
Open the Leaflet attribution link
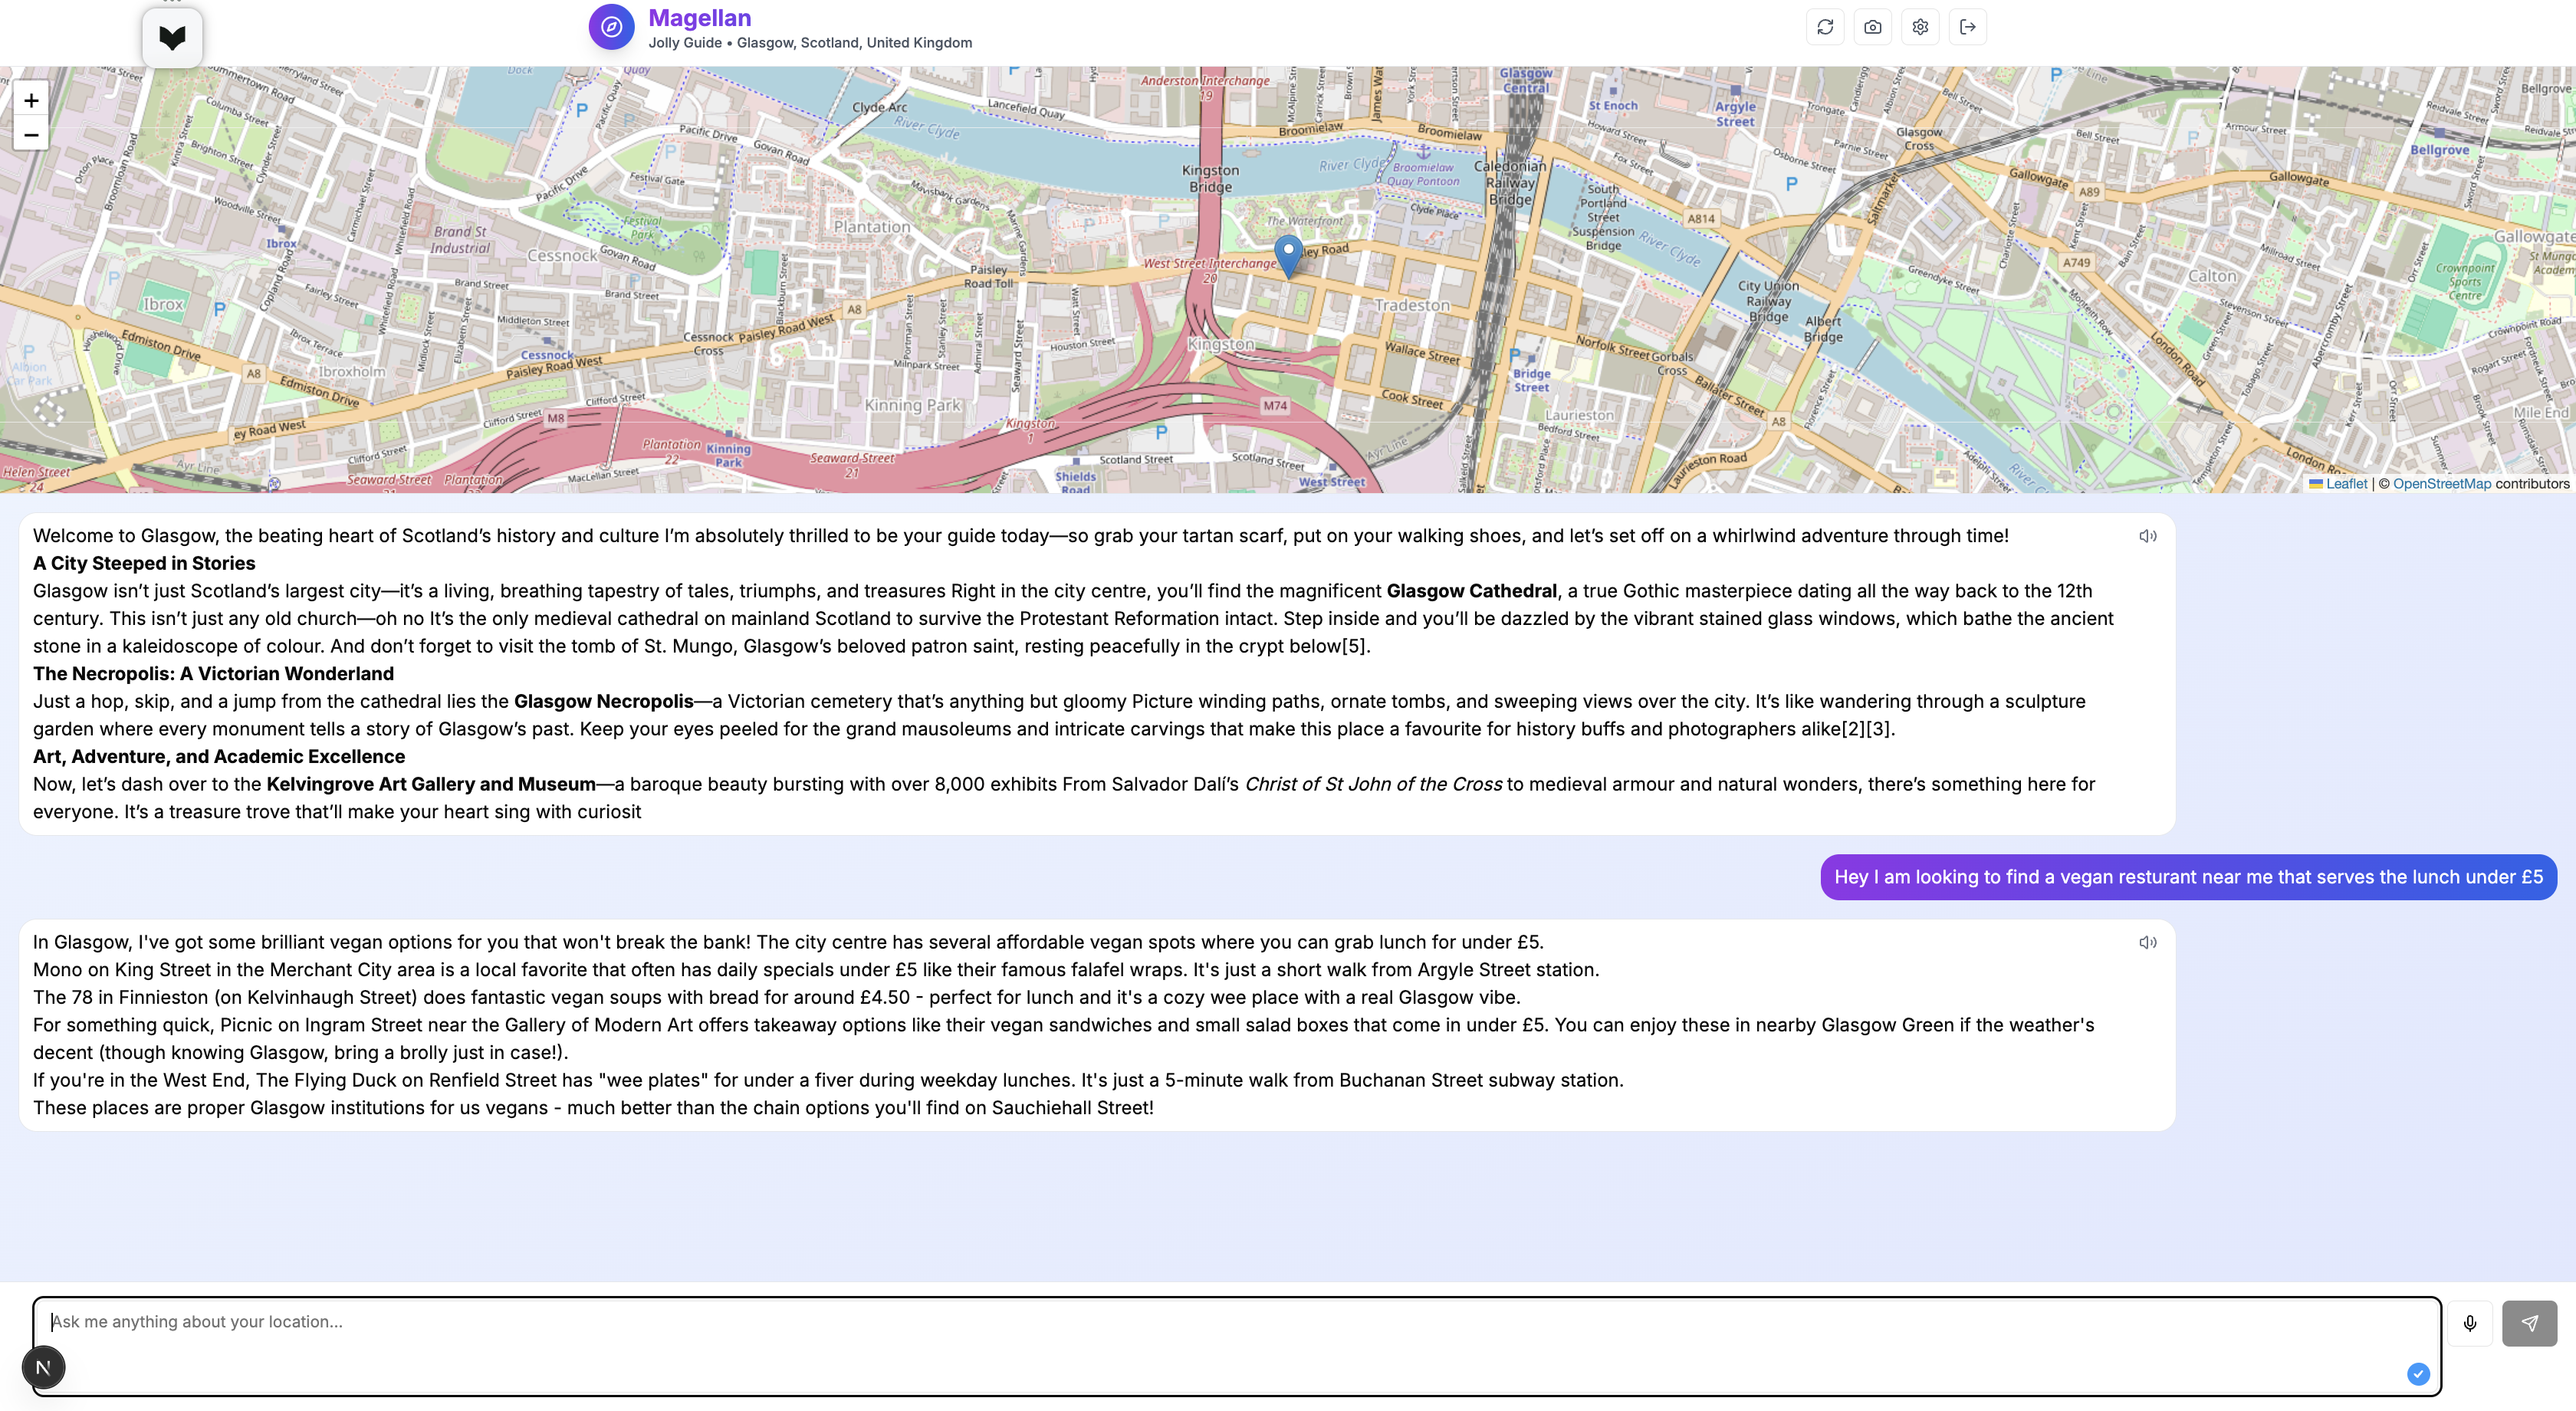[2345, 483]
